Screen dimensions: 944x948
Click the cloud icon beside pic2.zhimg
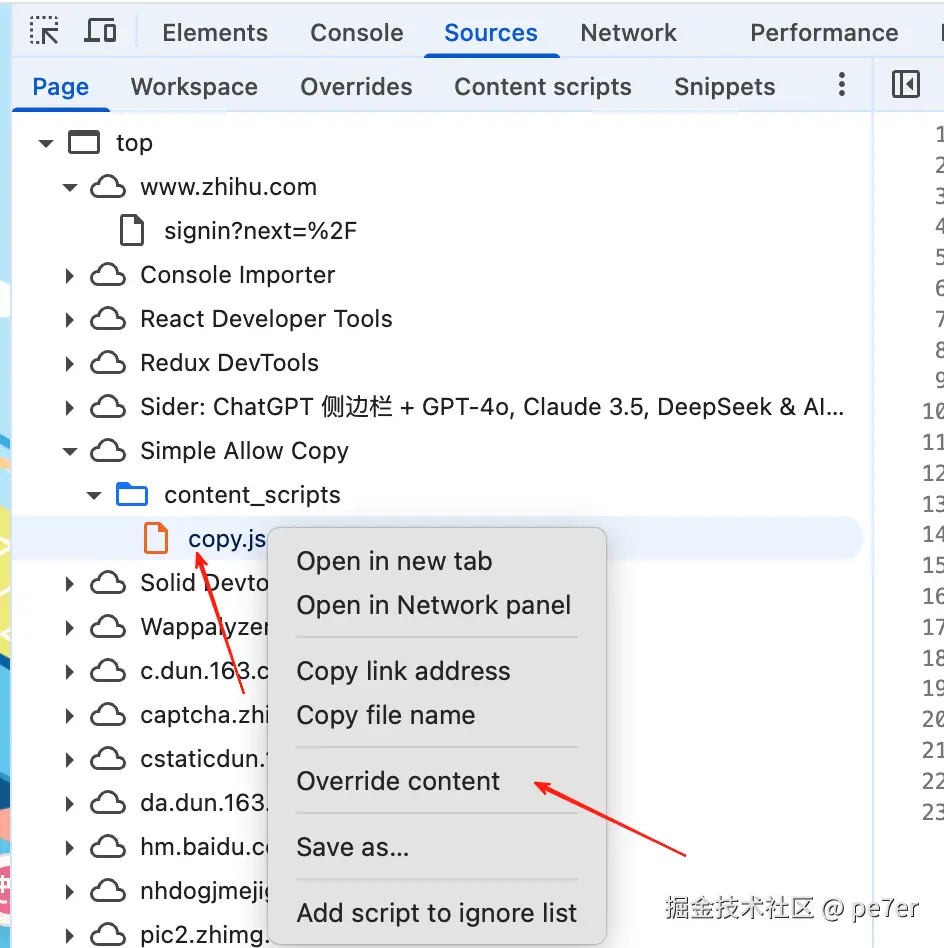tap(108, 935)
